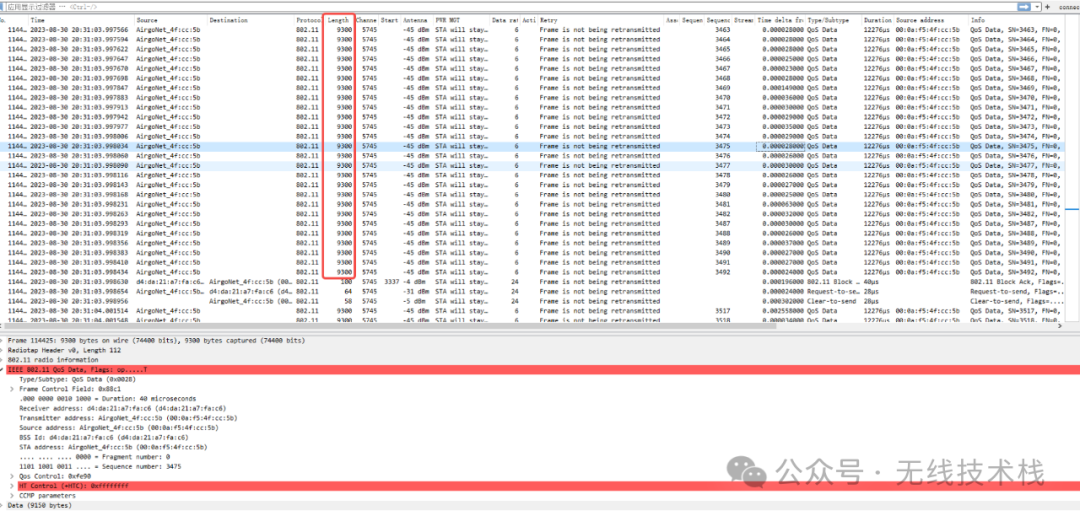This screenshot has height=516, width=1080.
Task: Expand the HT Control (+HTC) node
Action: 12,486
